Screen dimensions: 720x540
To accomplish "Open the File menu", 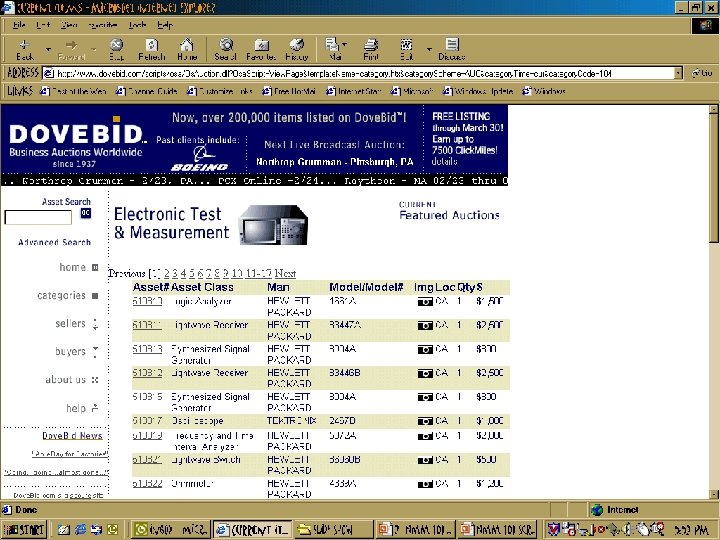I will [19, 25].
